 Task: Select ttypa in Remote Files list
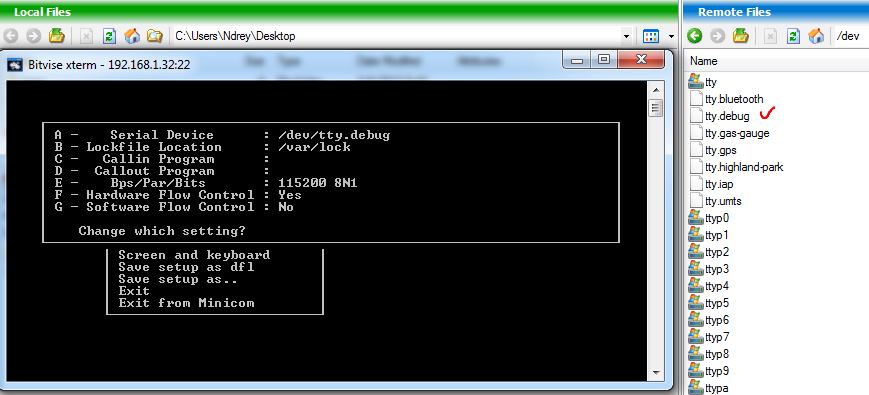(717, 388)
